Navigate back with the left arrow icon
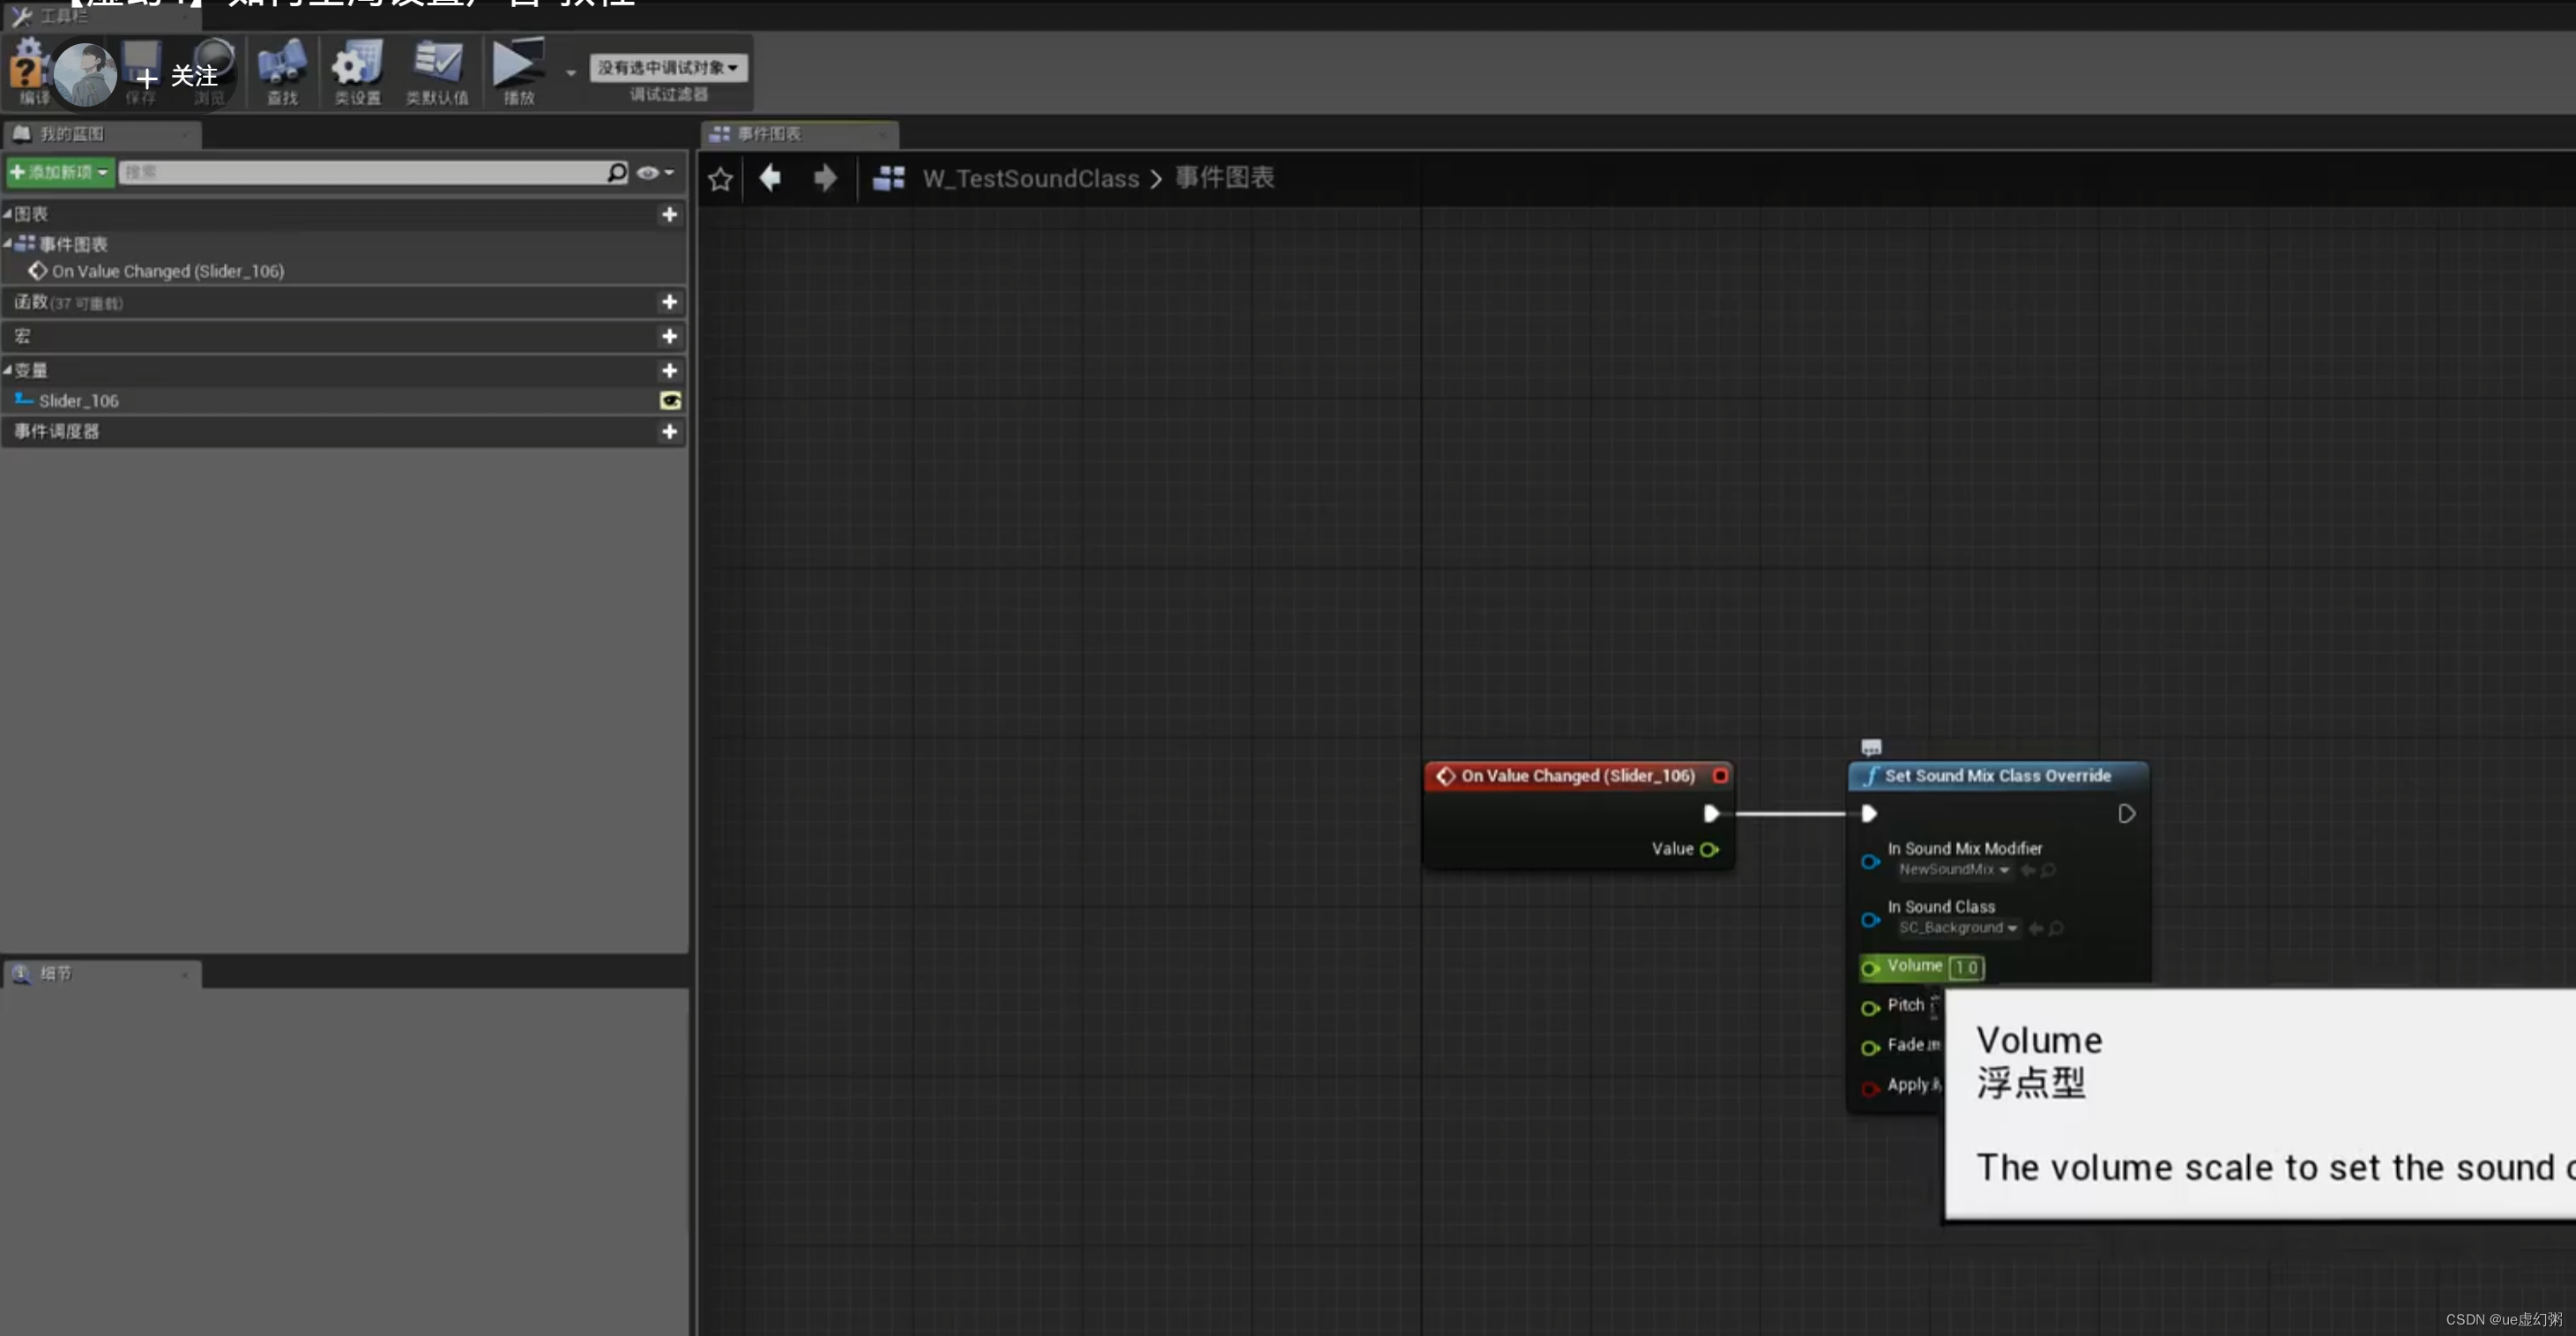 click(x=770, y=178)
